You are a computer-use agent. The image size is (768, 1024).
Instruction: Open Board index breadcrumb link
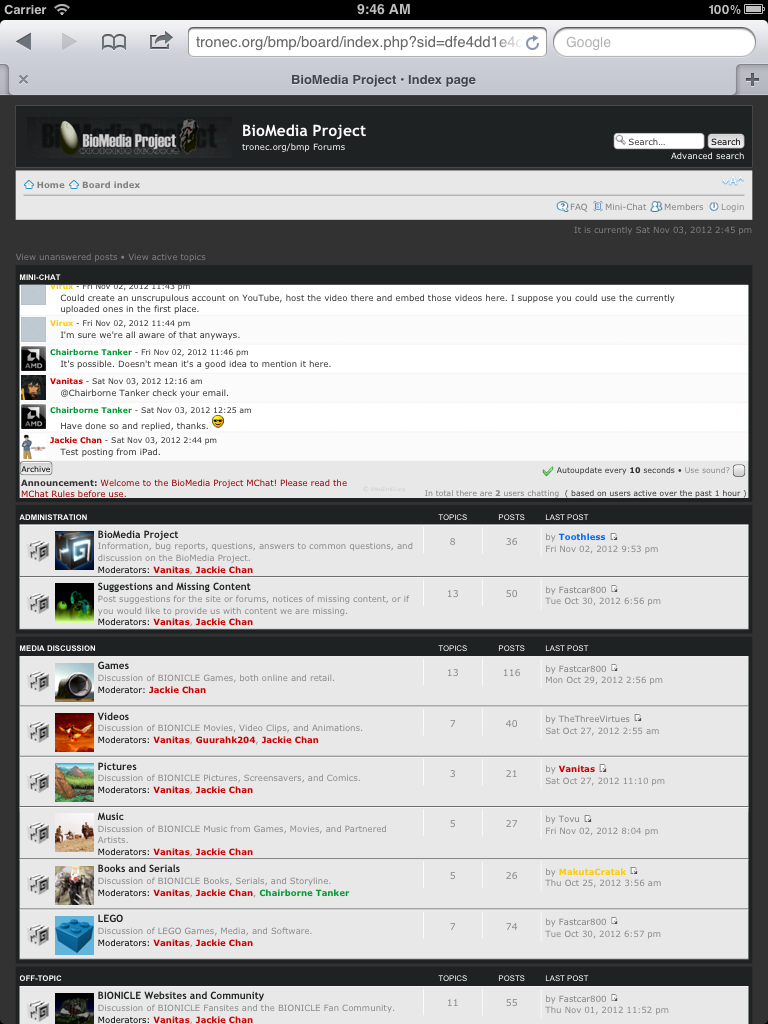click(111, 185)
